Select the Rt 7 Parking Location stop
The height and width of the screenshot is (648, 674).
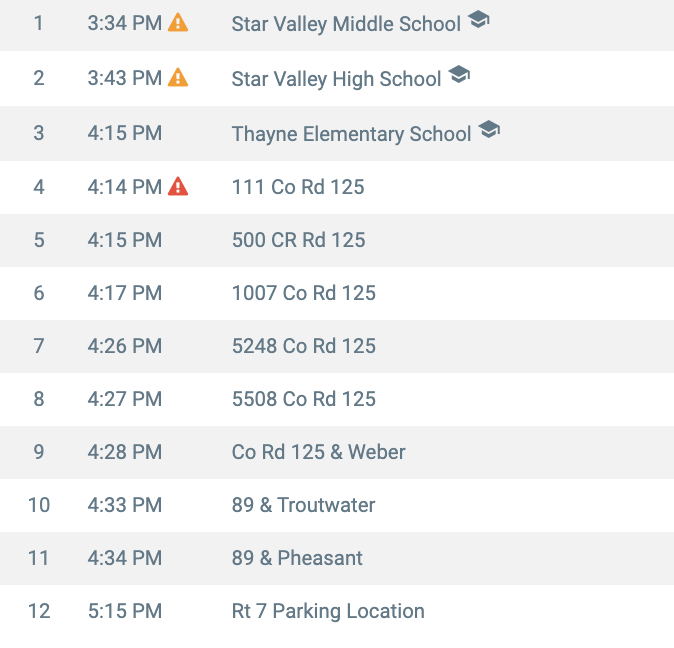tap(328, 611)
